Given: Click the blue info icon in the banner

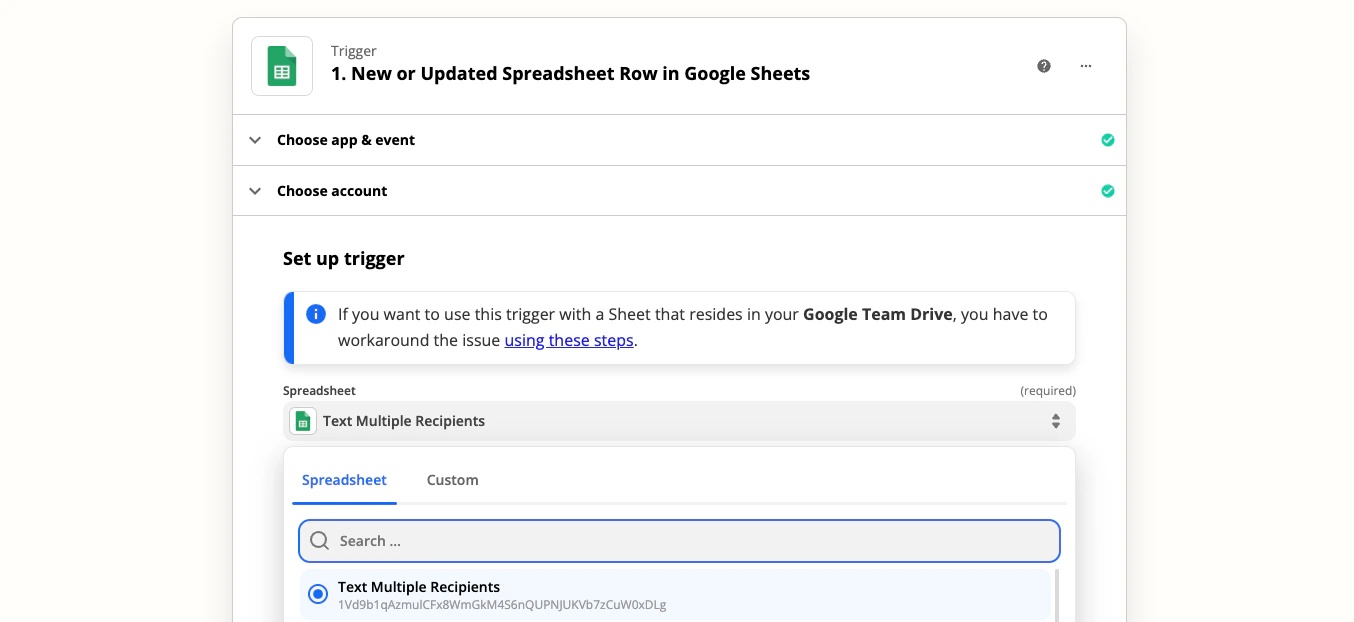Looking at the screenshot, I should tap(316, 313).
